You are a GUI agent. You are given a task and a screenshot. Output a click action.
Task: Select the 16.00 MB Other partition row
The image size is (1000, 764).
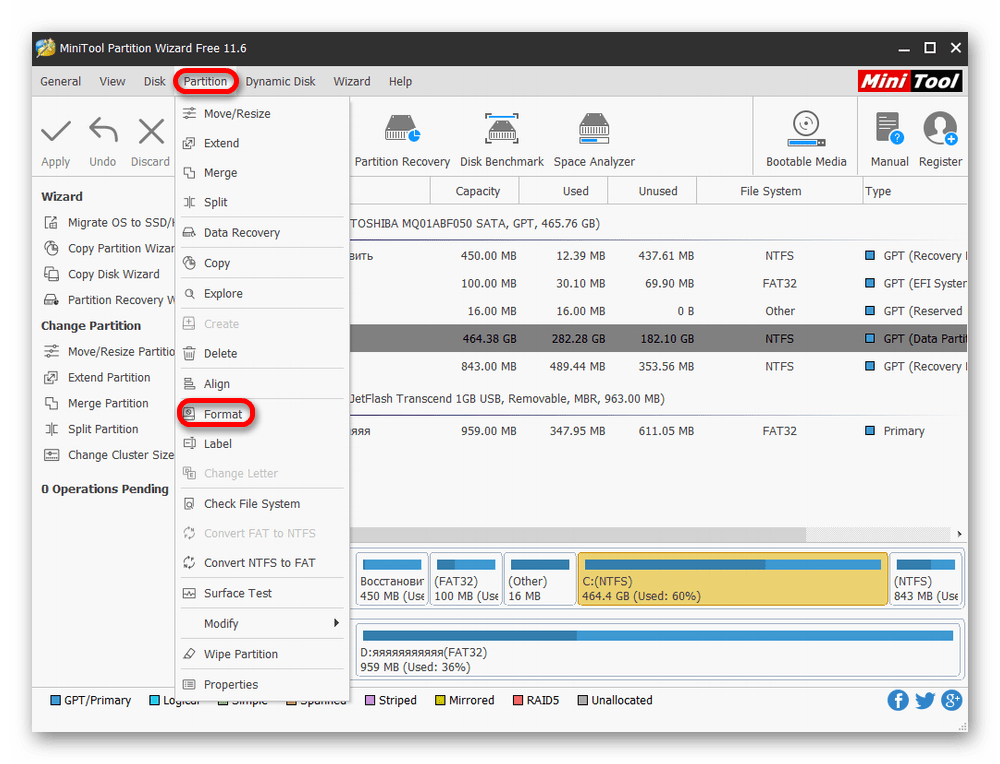coord(658,311)
